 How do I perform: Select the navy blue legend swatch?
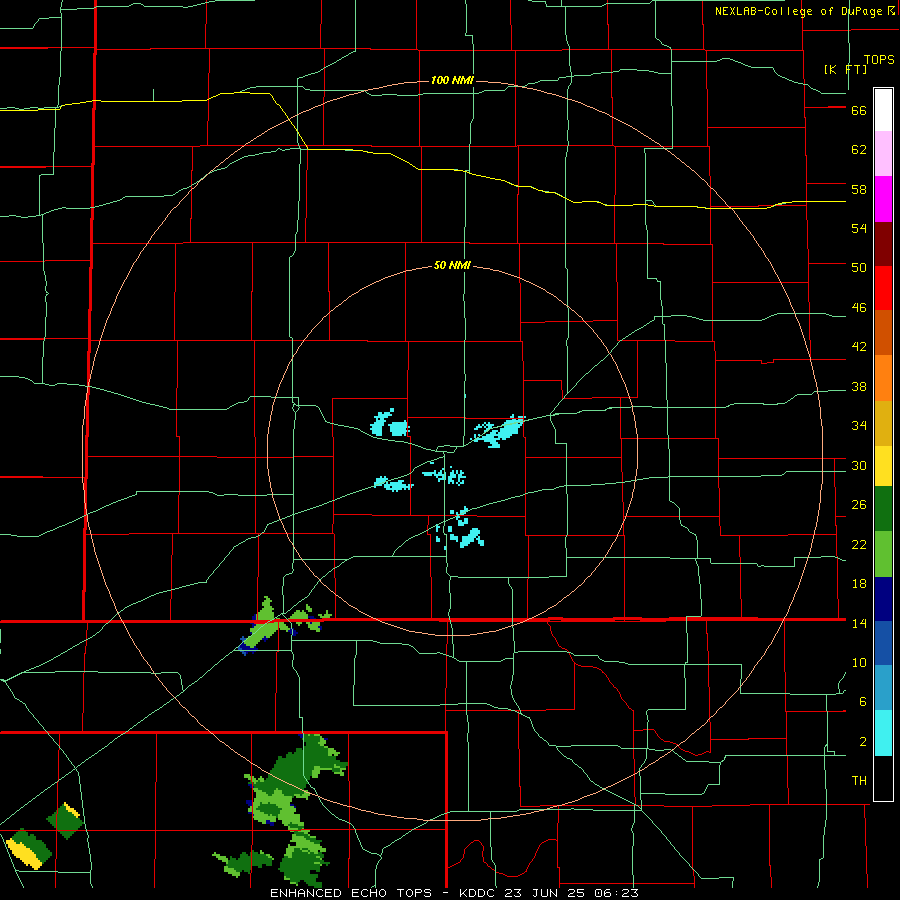(x=883, y=599)
